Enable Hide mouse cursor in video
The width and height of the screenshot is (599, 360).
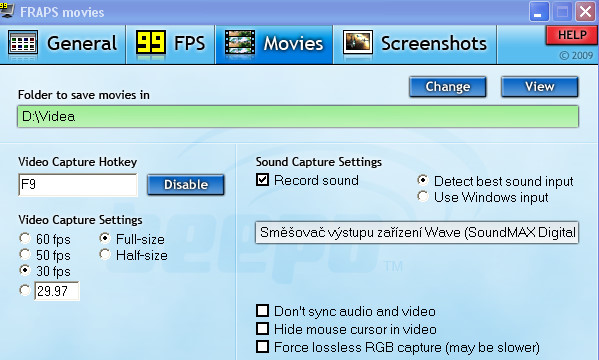[x=262, y=329]
